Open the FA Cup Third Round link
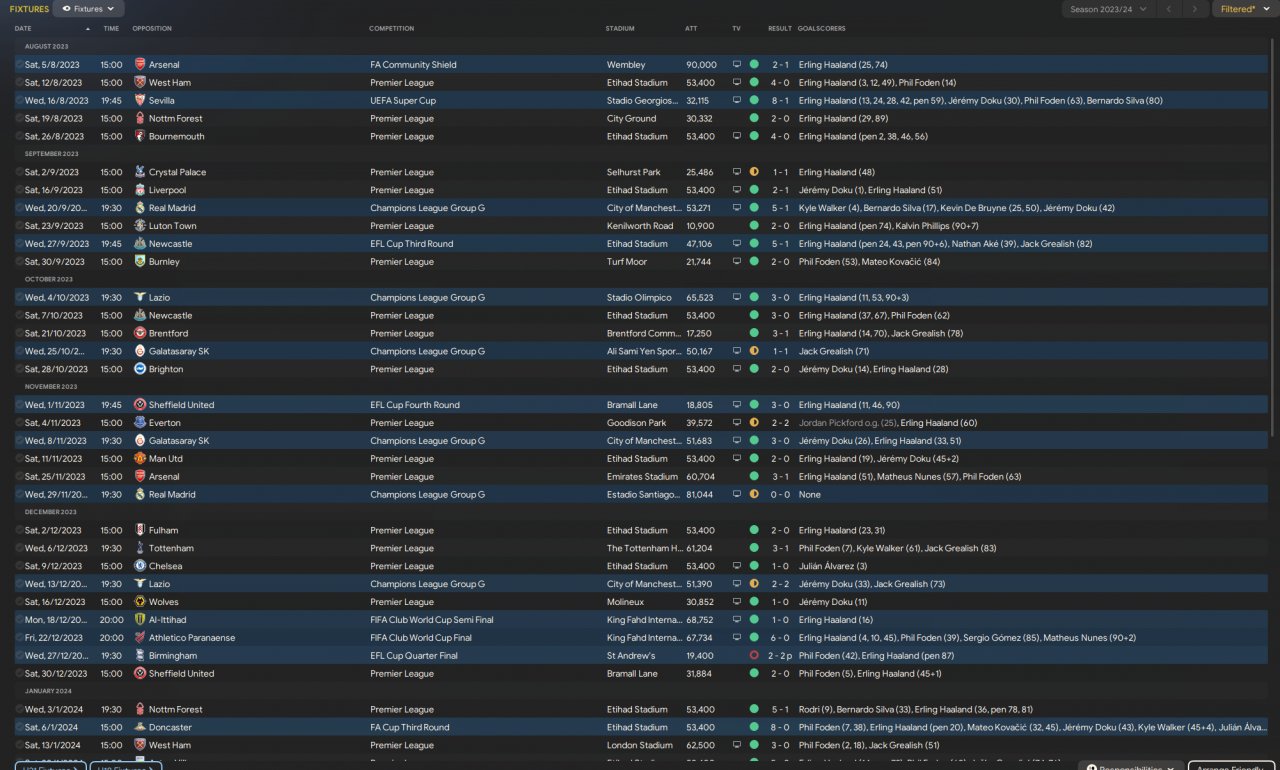1280x770 pixels. [x=412, y=728]
